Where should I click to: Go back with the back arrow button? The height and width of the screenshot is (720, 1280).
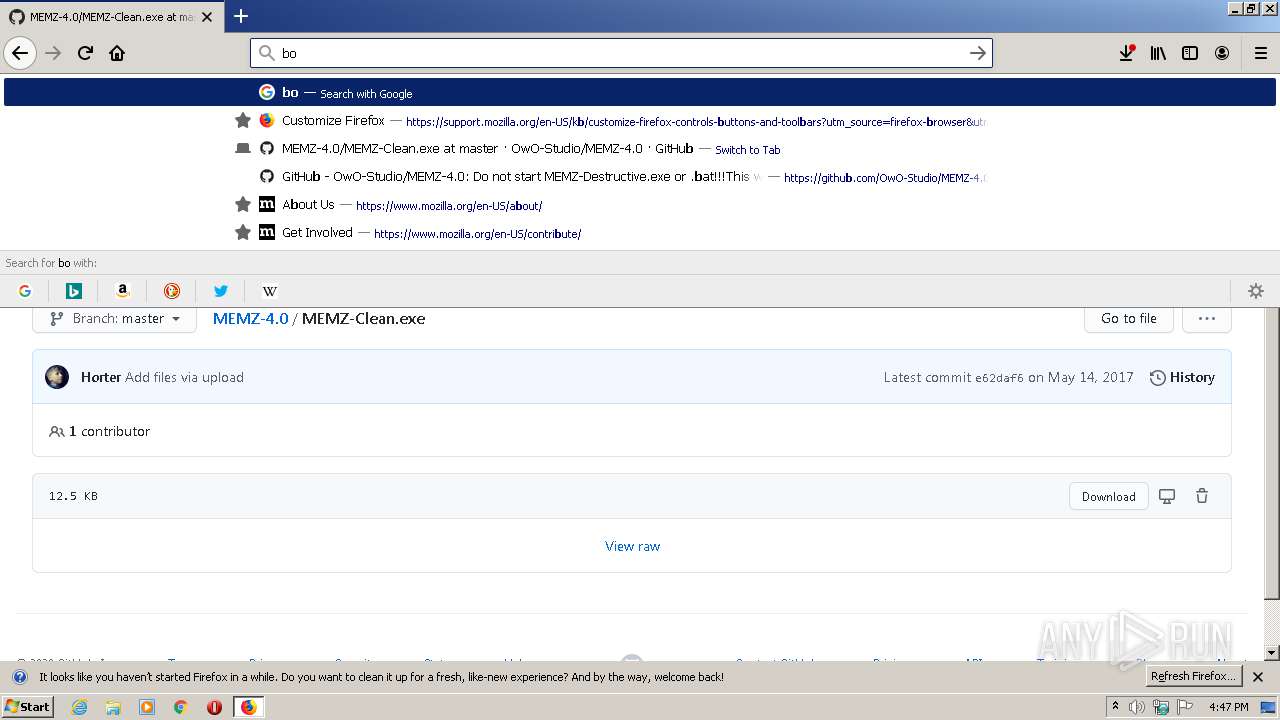pos(20,53)
